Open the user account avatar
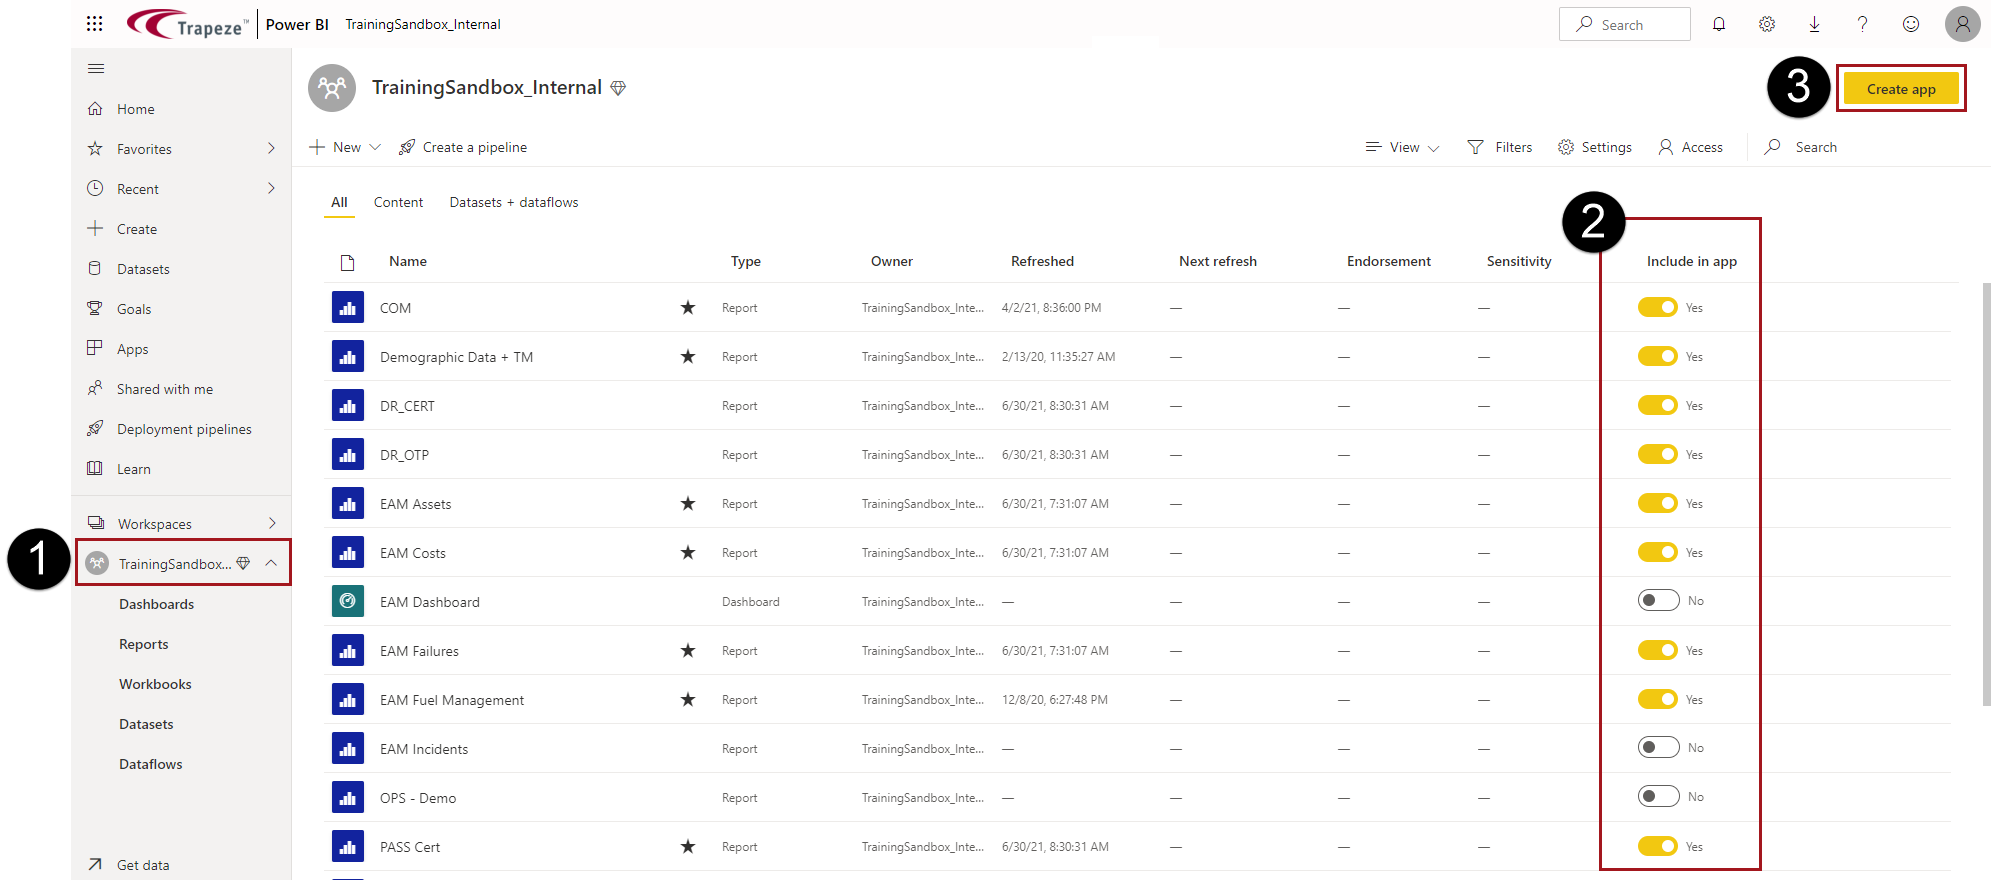The image size is (1991, 880). point(1962,24)
